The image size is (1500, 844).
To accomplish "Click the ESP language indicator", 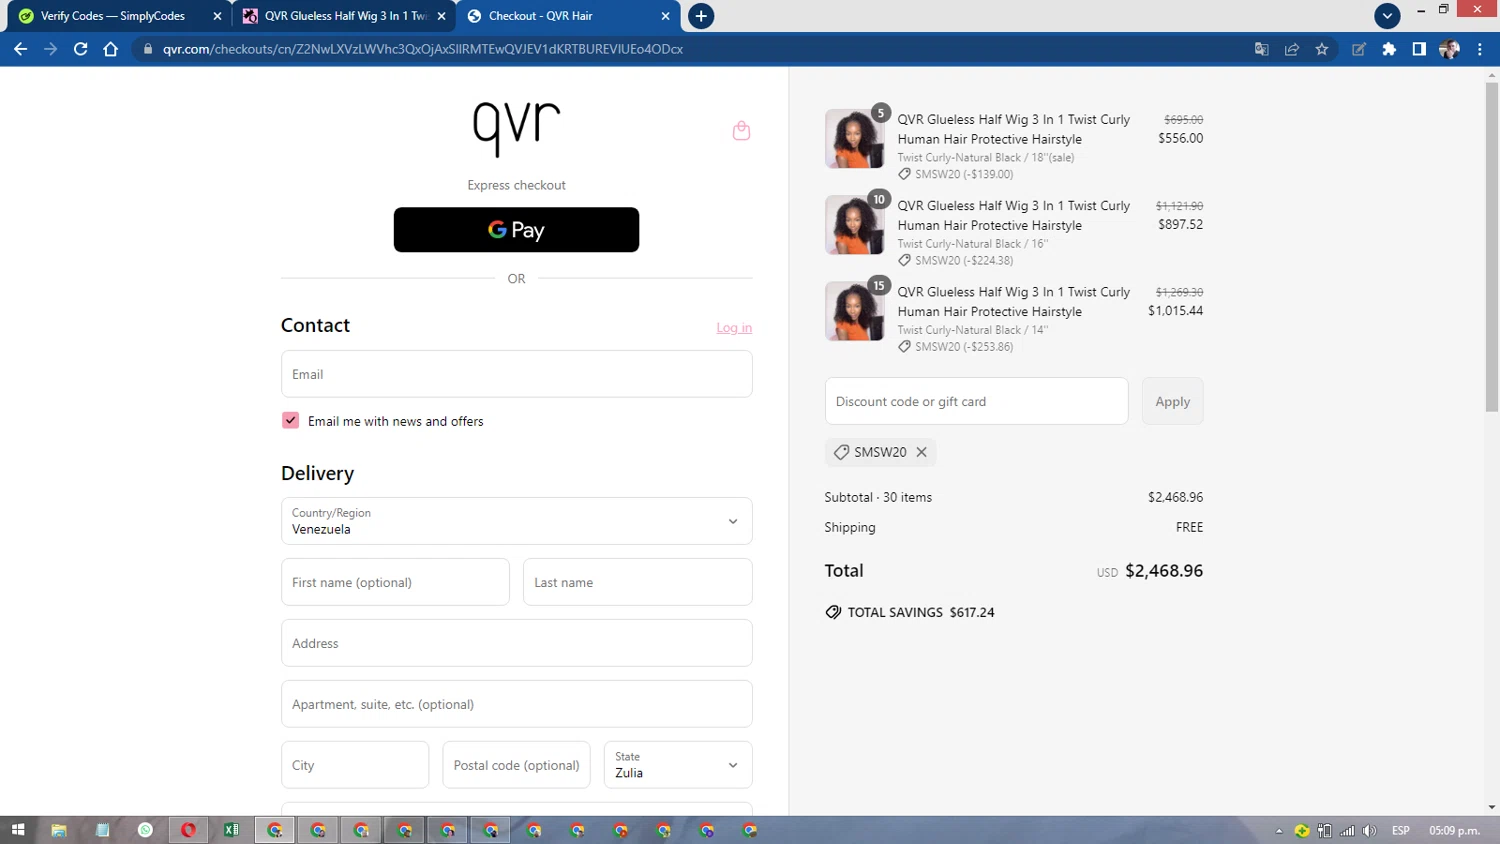I will 1400,830.
